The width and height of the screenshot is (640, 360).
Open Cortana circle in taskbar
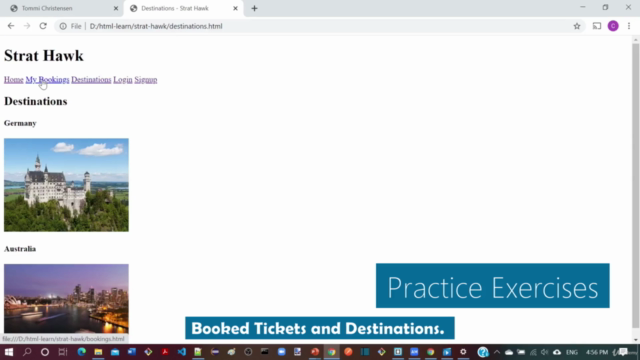pyautogui.click(x=45, y=352)
